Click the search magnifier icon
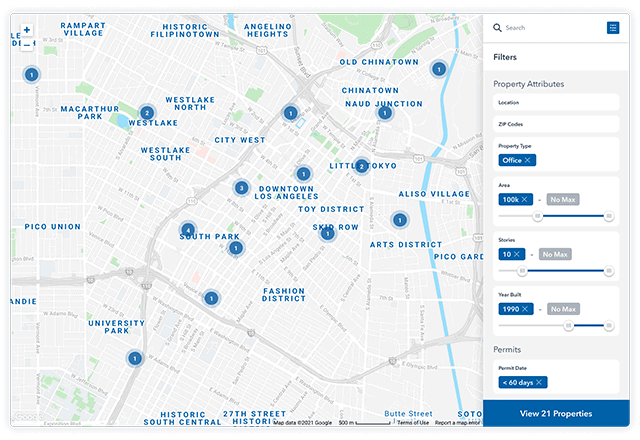The height and width of the screenshot is (440, 640). [x=497, y=28]
